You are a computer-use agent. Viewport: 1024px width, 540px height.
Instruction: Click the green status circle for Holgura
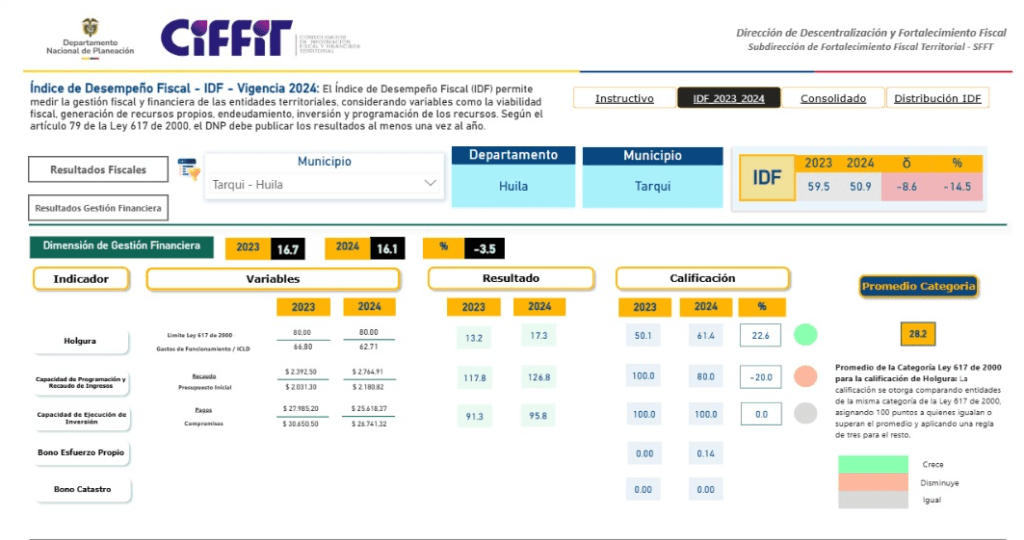click(x=806, y=335)
